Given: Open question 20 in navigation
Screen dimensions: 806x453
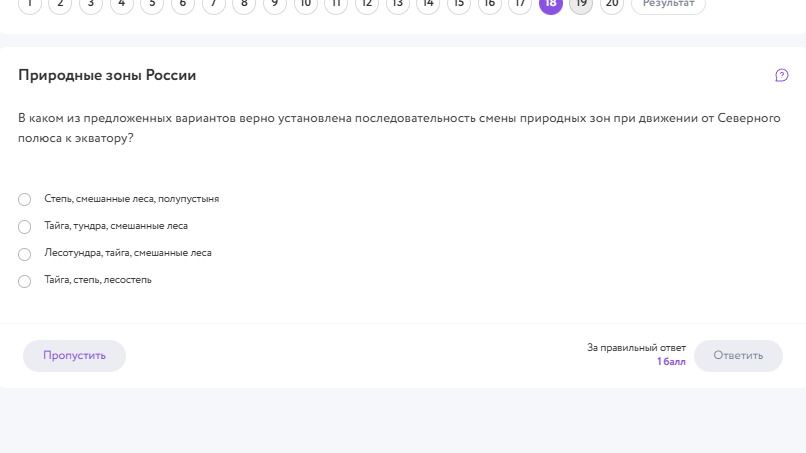Looking at the screenshot, I should [x=612, y=4].
